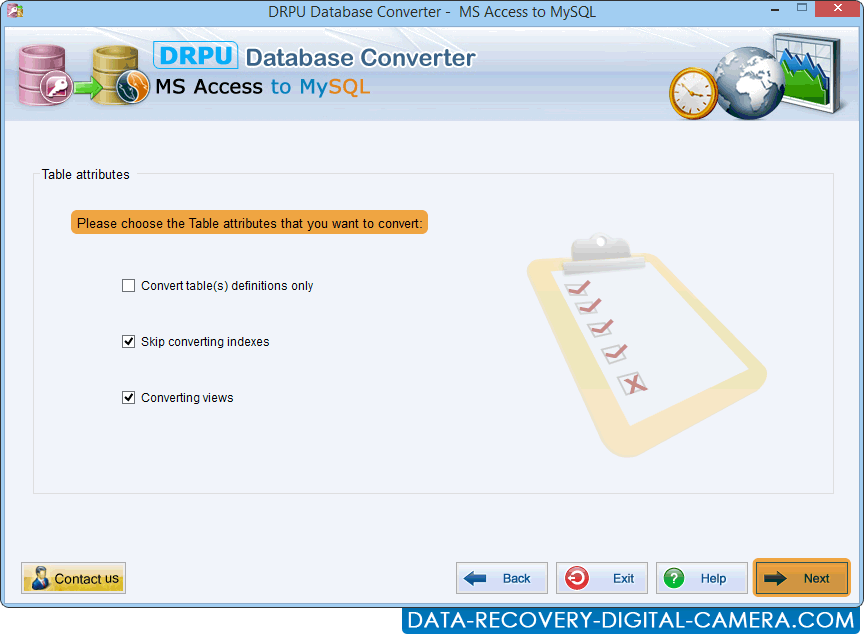Click the Next button
The width and height of the screenshot is (864, 634).
coord(802,578)
